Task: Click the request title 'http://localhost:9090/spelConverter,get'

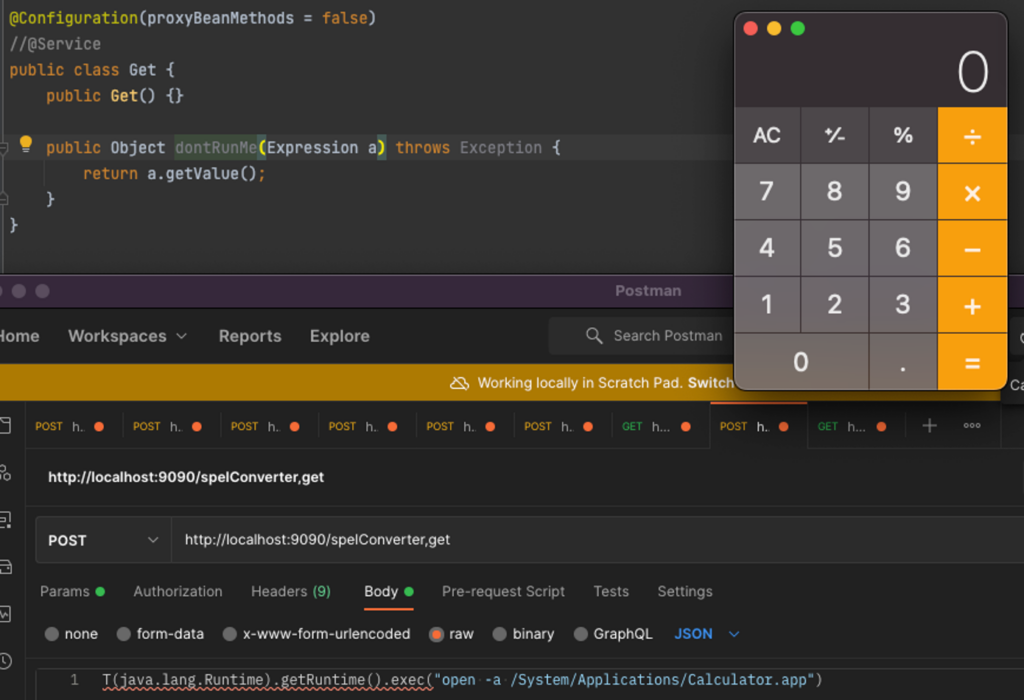Action: [x=186, y=477]
